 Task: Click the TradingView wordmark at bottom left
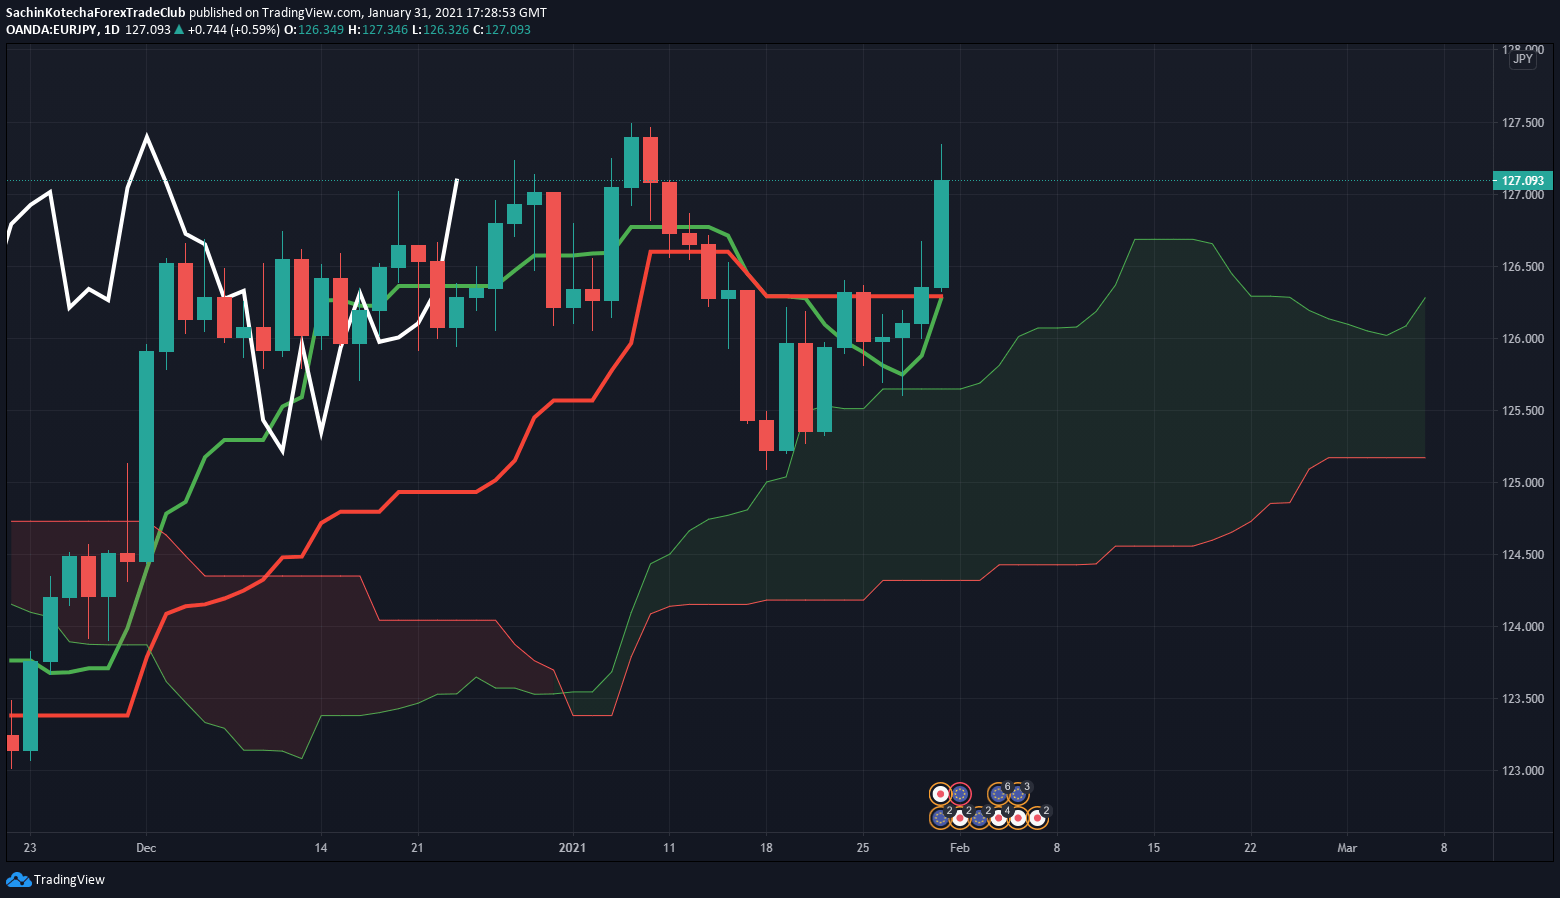[69, 880]
